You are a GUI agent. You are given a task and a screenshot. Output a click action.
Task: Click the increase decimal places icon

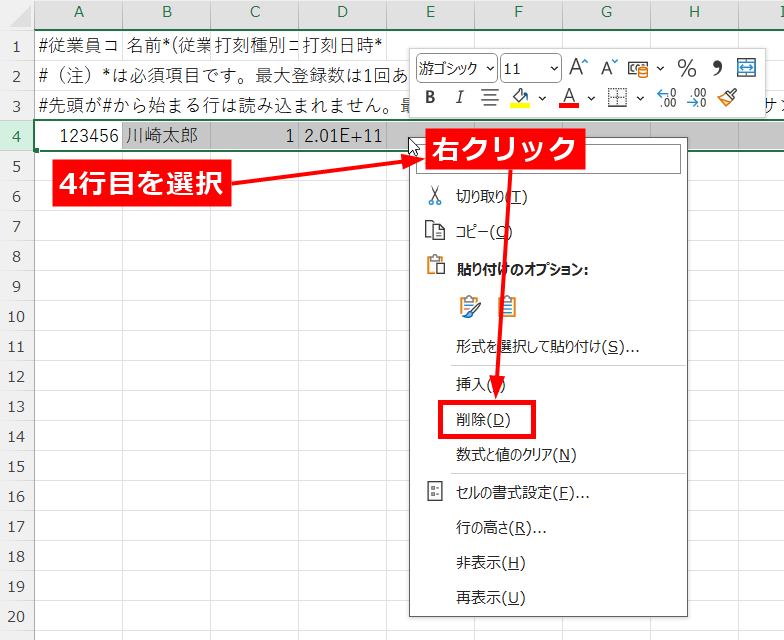667,97
